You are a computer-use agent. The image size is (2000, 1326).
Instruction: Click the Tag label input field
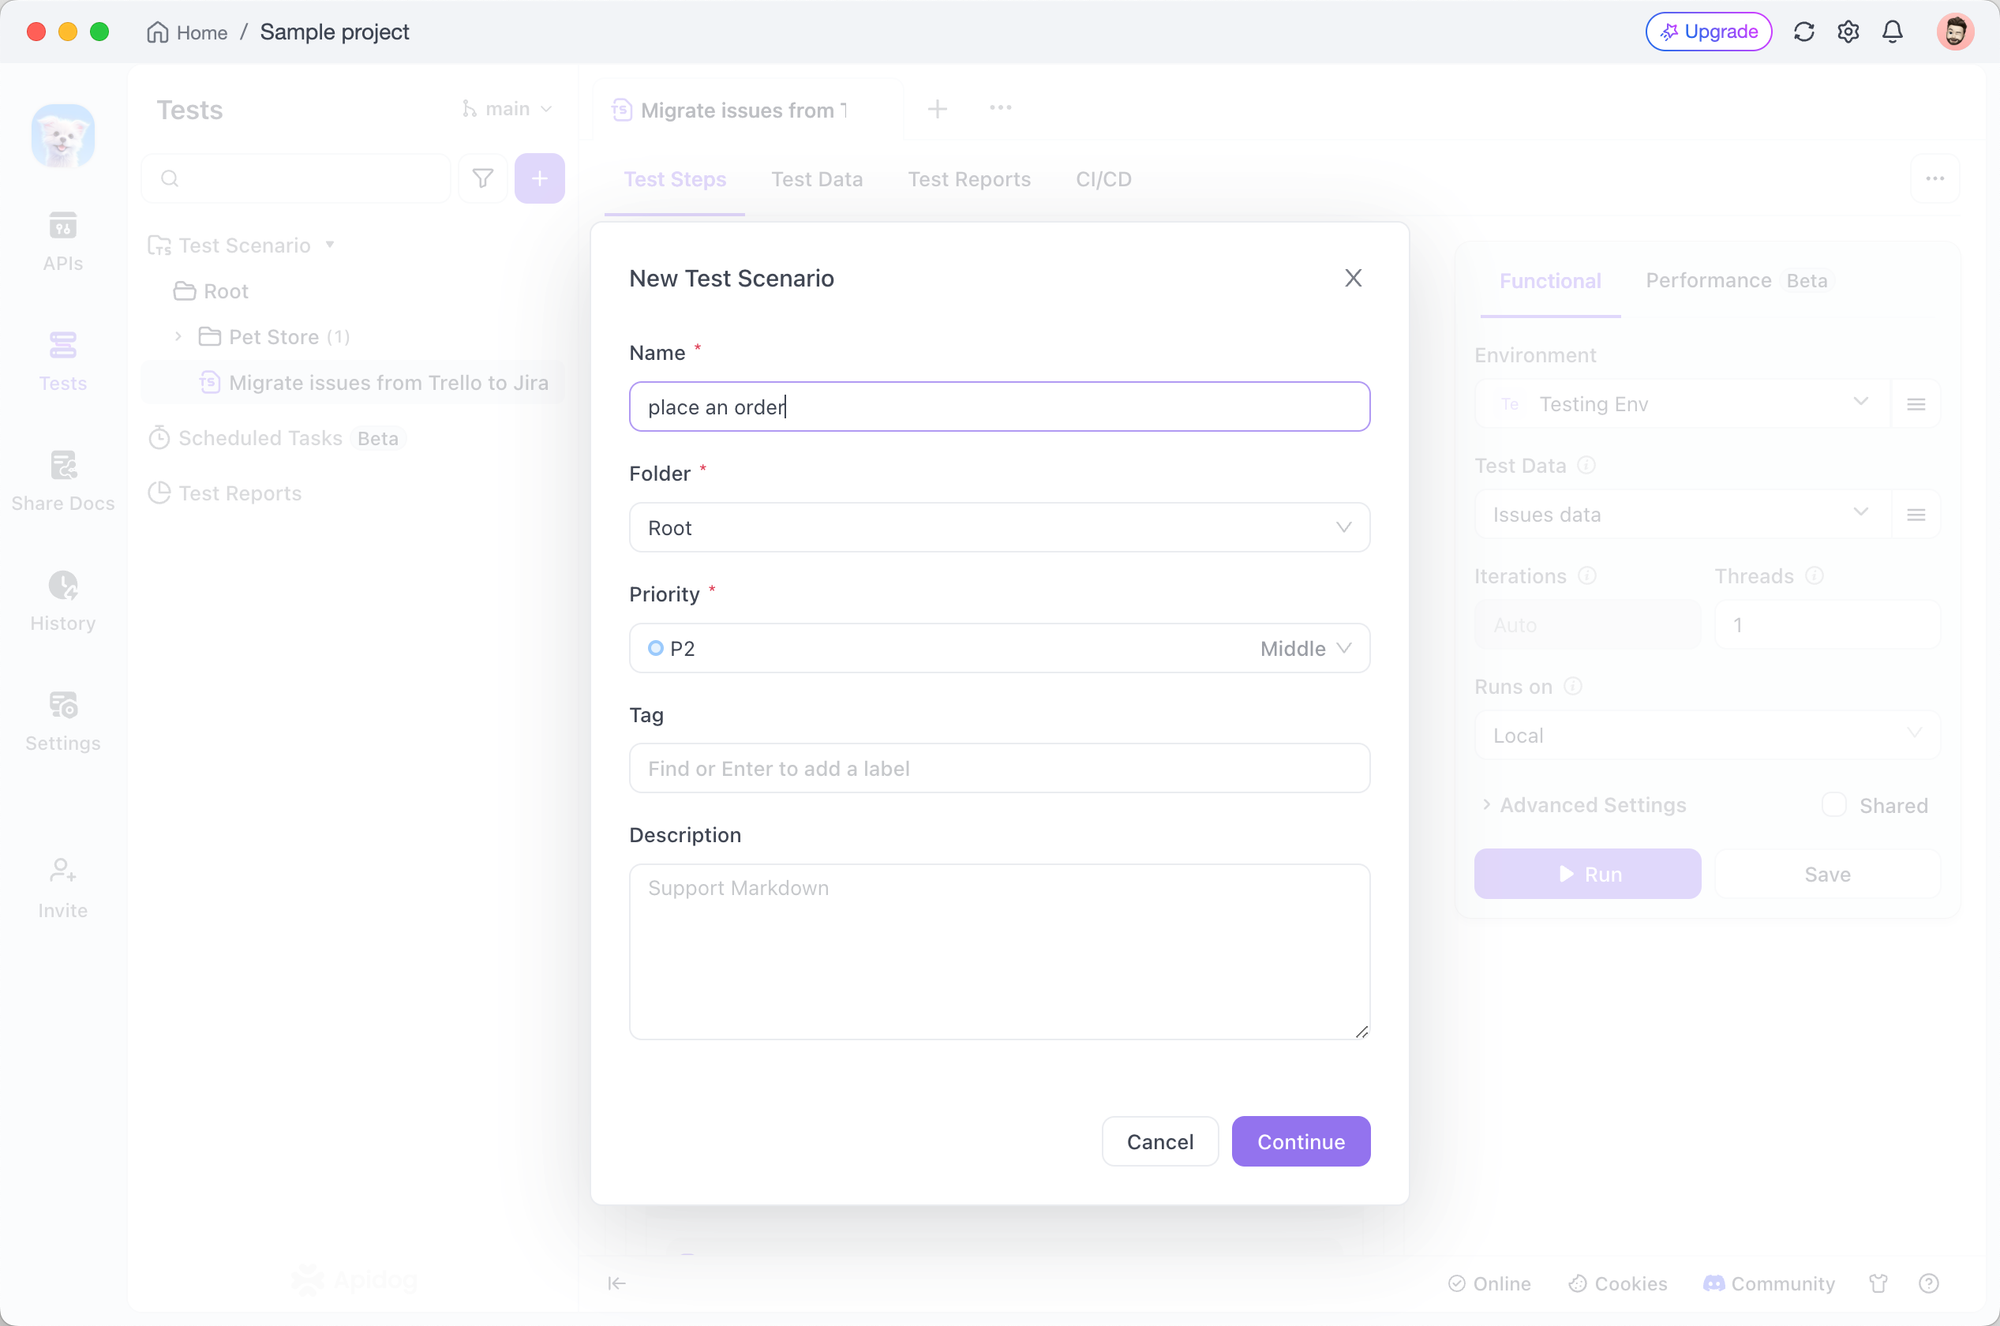999,768
